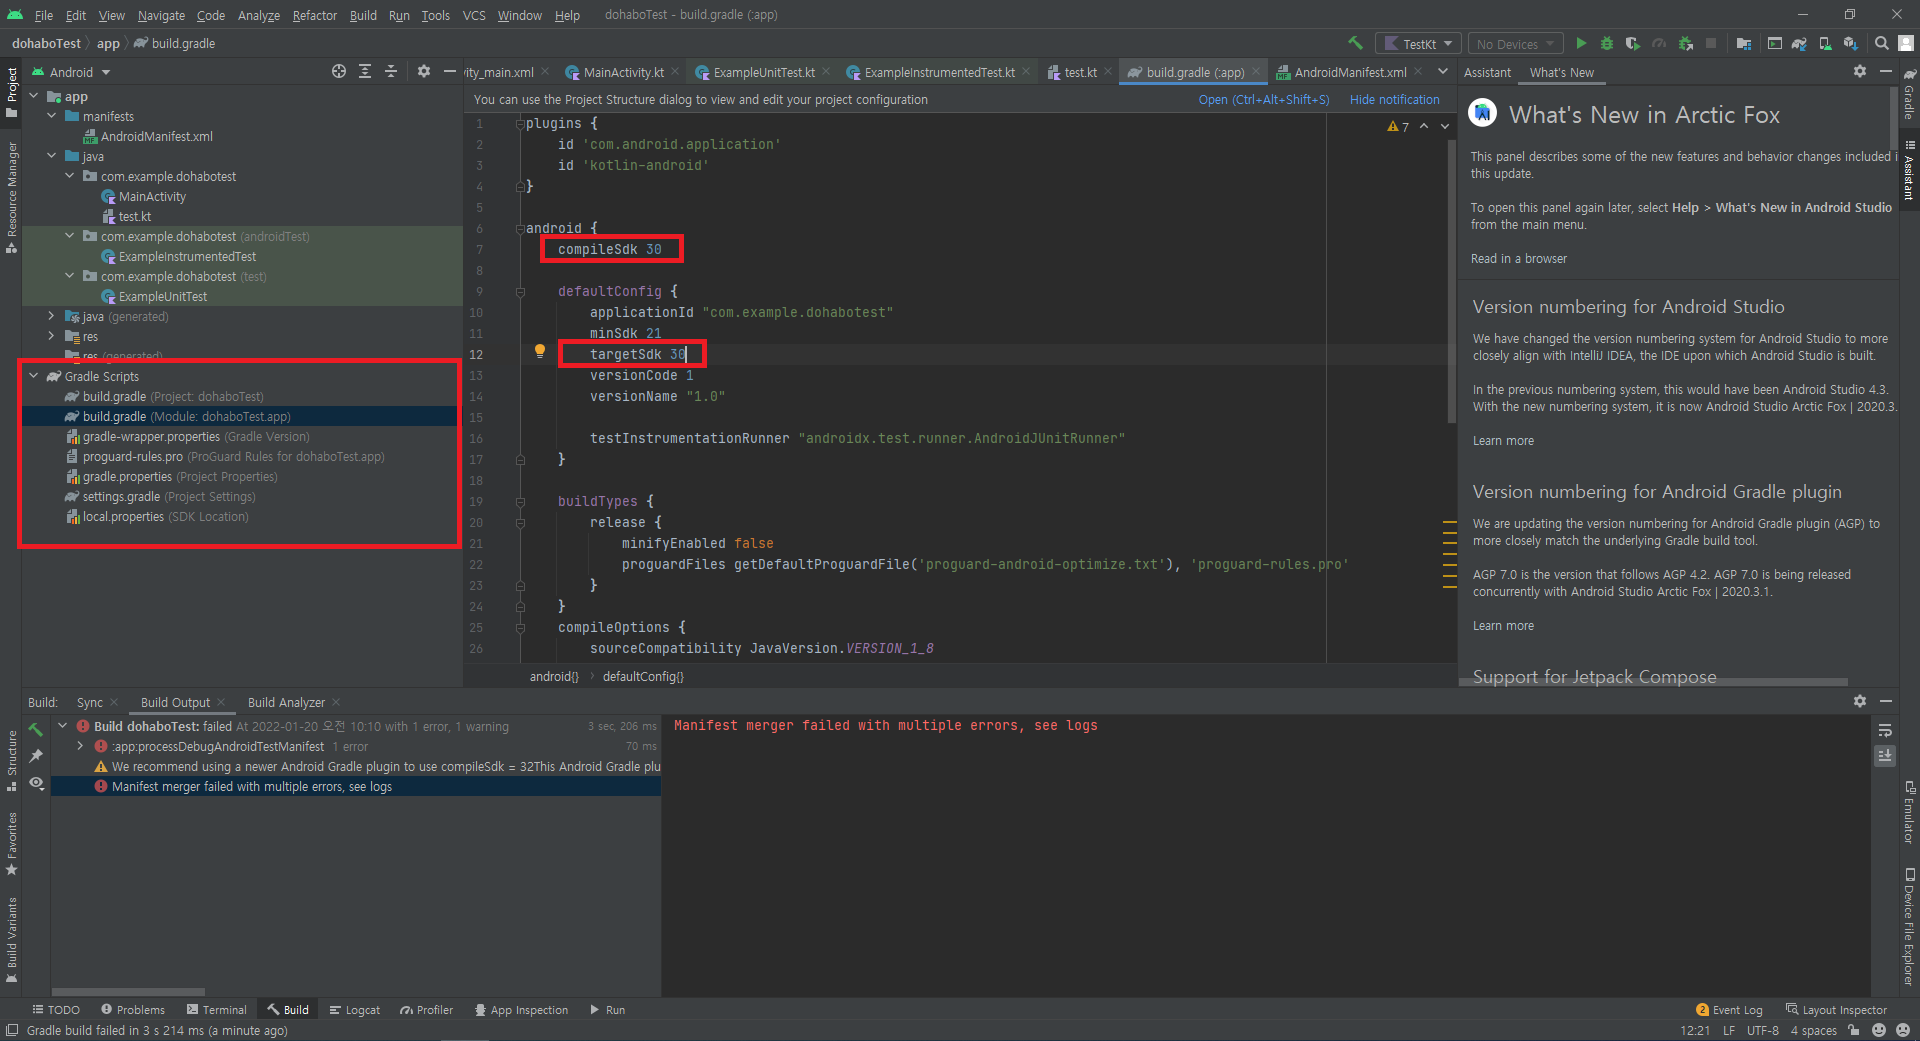Show hidden editor tabs chevron
1920x1041 pixels.
1442,71
